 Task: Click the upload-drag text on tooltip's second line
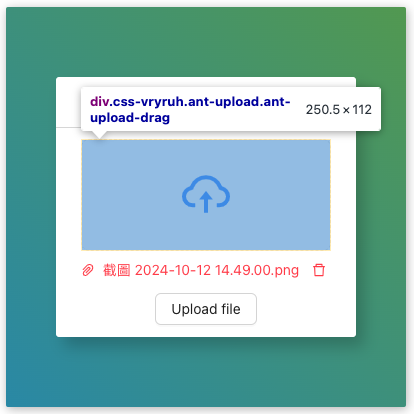click(130, 118)
